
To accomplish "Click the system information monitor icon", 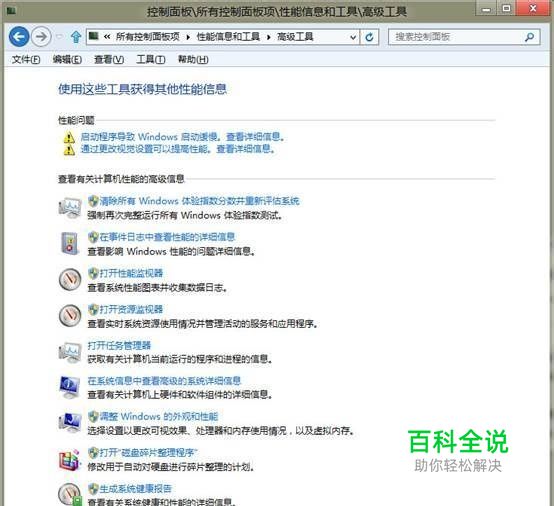I will pos(70,387).
